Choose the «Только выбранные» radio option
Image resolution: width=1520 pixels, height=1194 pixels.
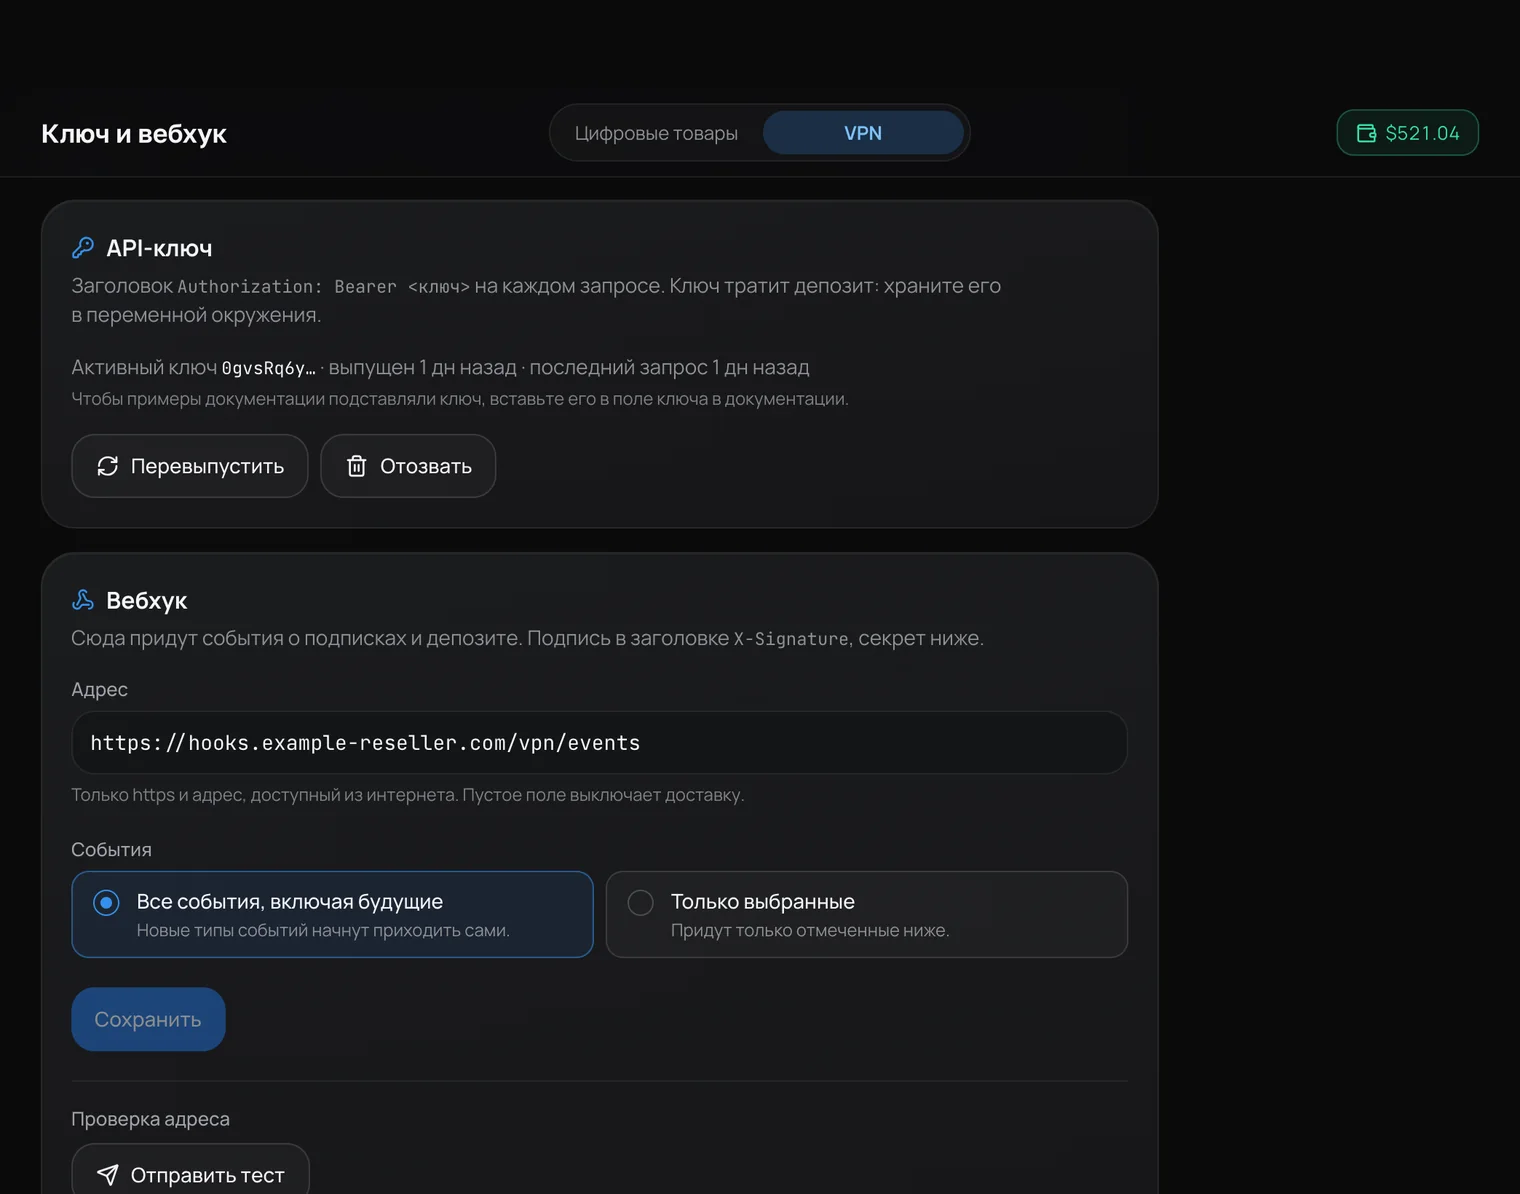tap(867, 914)
